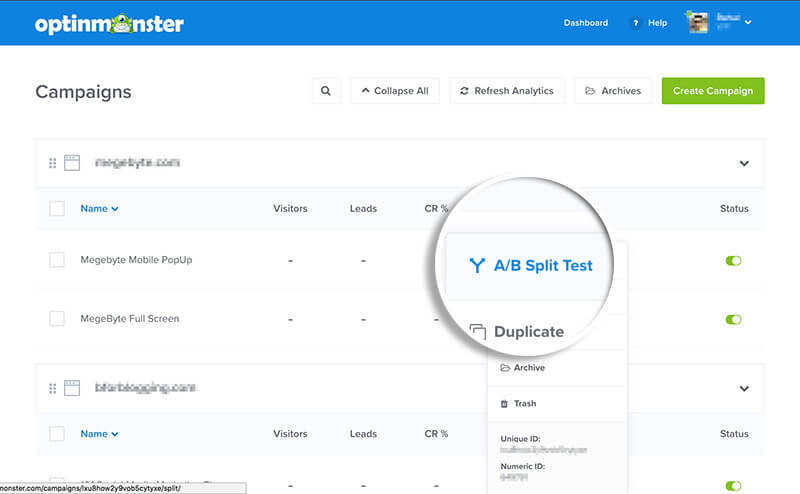The height and width of the screenshot is (494, 800).
Task: Collapse the first site group chevron
Action: [744, 163]
